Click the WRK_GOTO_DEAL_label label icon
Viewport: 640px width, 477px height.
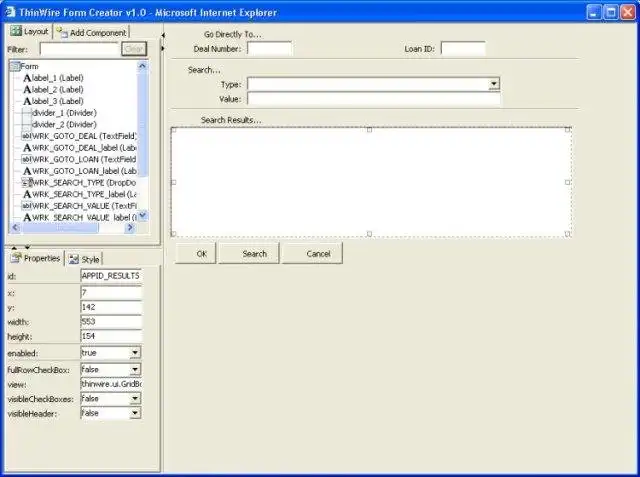click(x=27, y=148)
